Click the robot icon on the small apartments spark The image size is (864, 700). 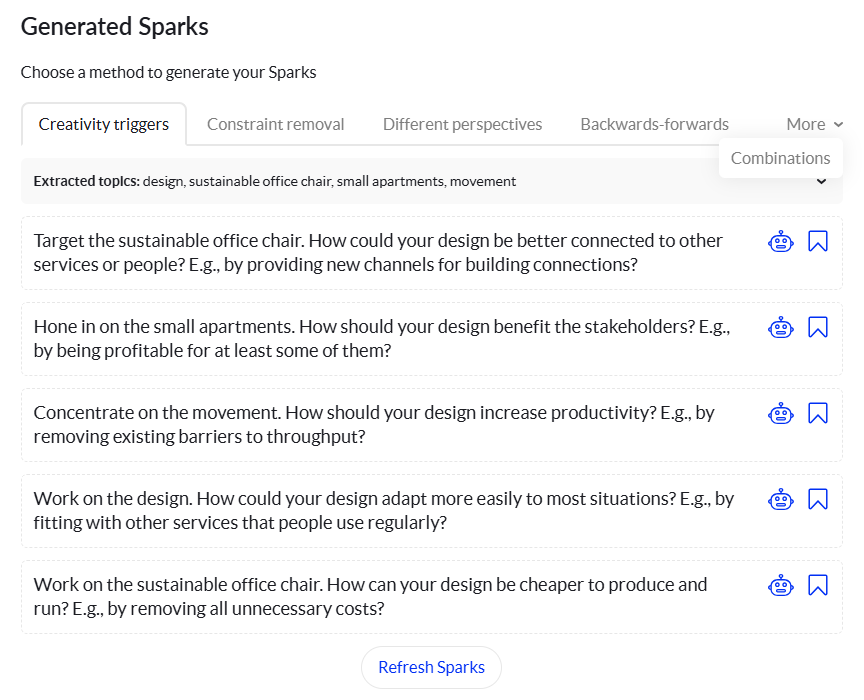(x=780, y=327)
